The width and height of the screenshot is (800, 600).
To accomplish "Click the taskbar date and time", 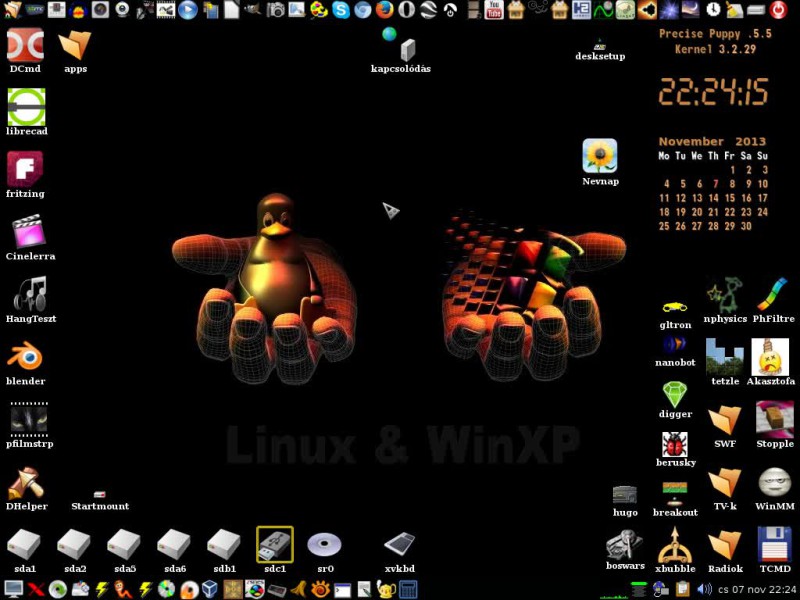I will coord(757,589).
